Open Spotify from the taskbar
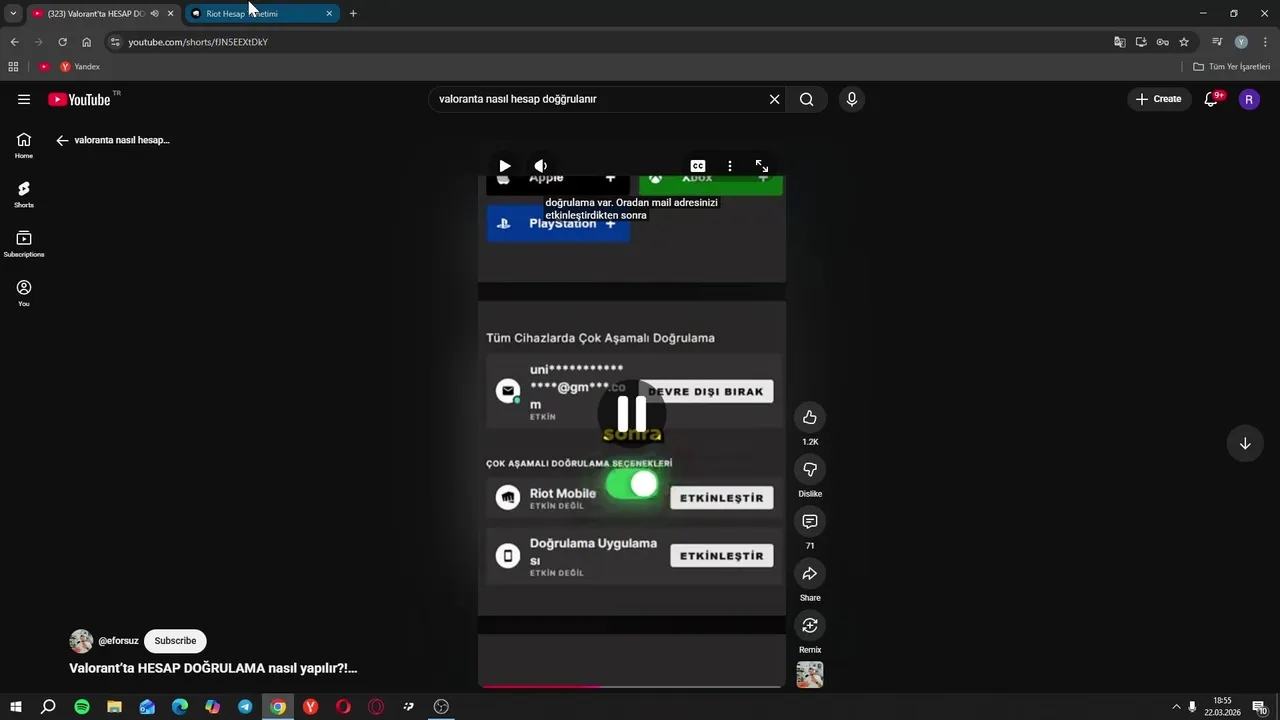 (x=82, y=707)
